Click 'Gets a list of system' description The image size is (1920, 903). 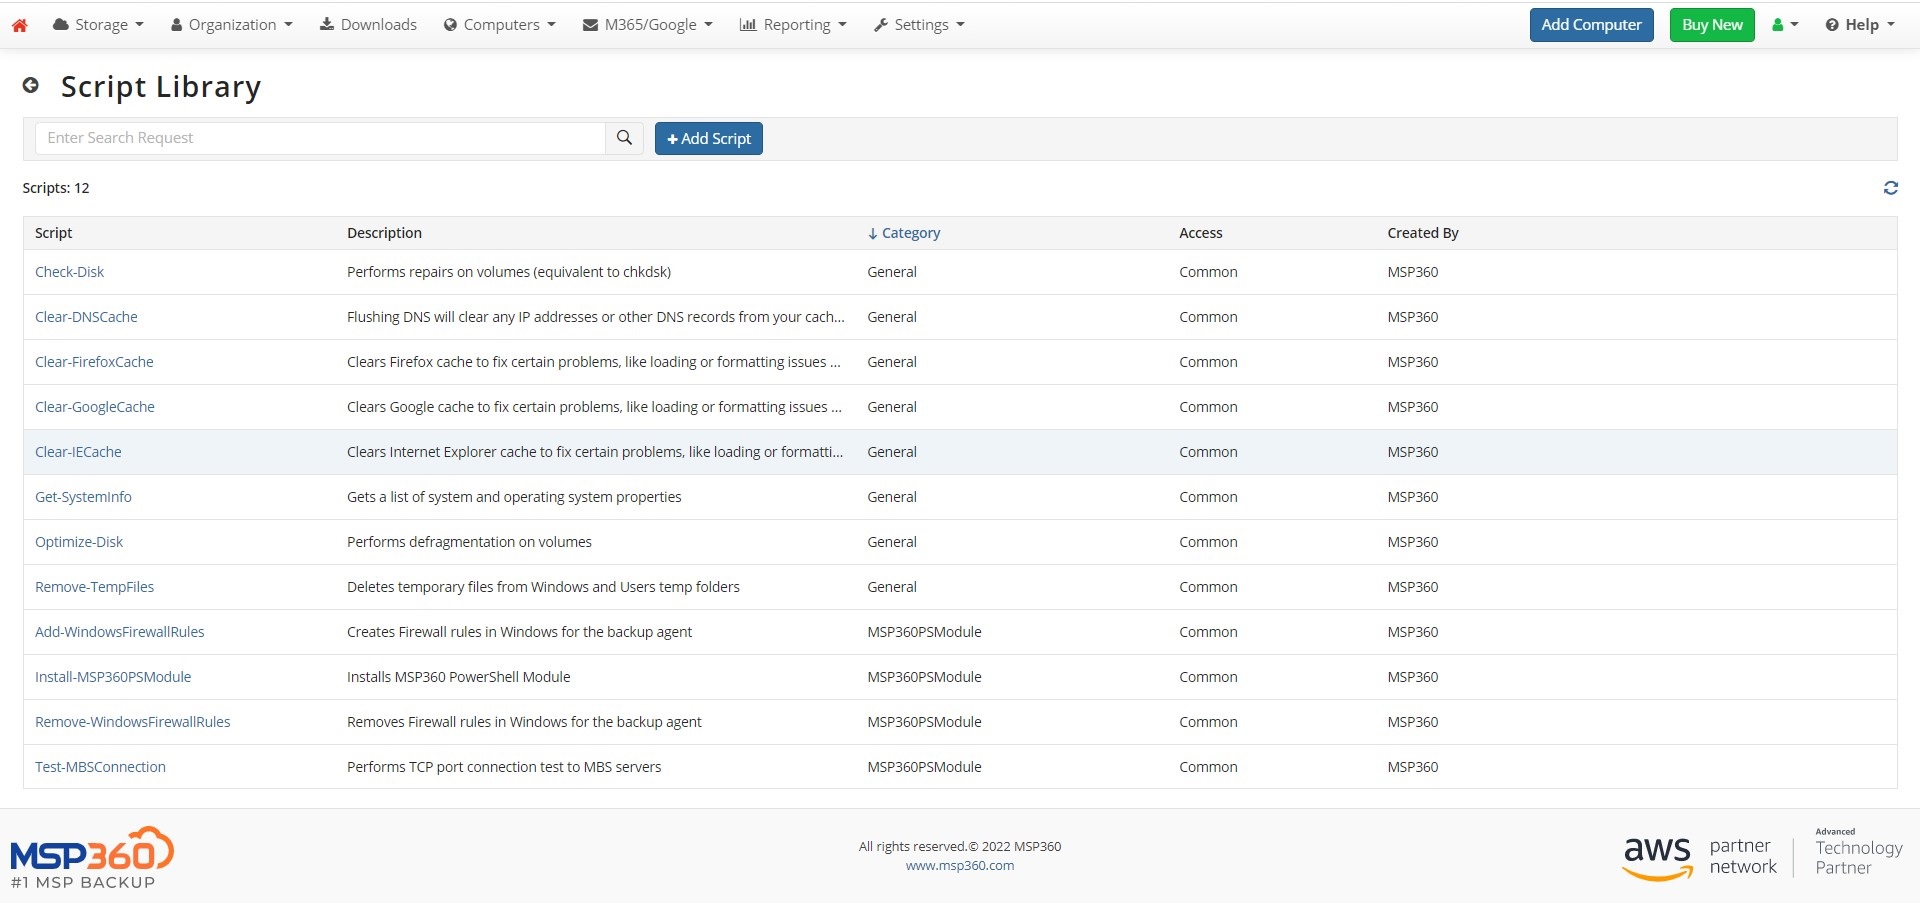point(514,497)
